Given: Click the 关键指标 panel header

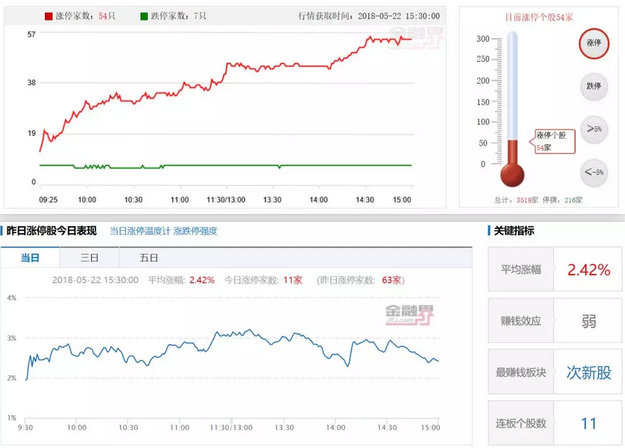Looking at the screenshot, I should [513, 231].
